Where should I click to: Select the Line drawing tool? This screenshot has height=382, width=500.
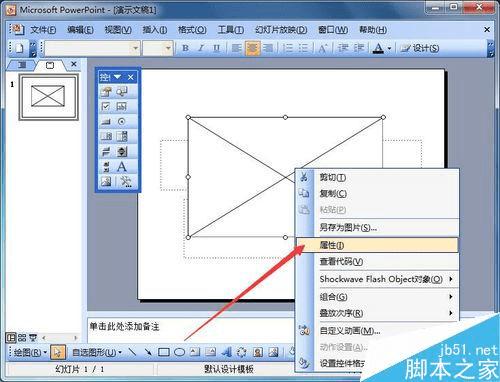pyautogui.click(x=133, y=352)
